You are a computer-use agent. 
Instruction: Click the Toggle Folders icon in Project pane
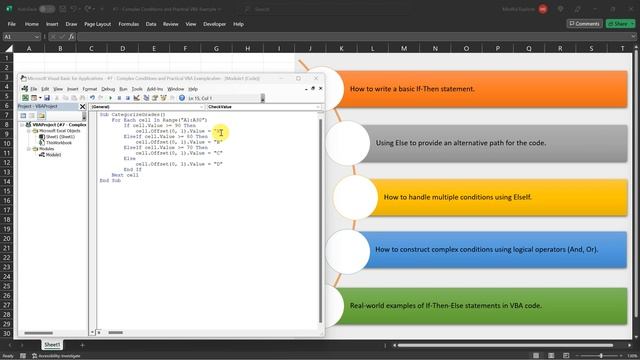click(x=41, y=116)
